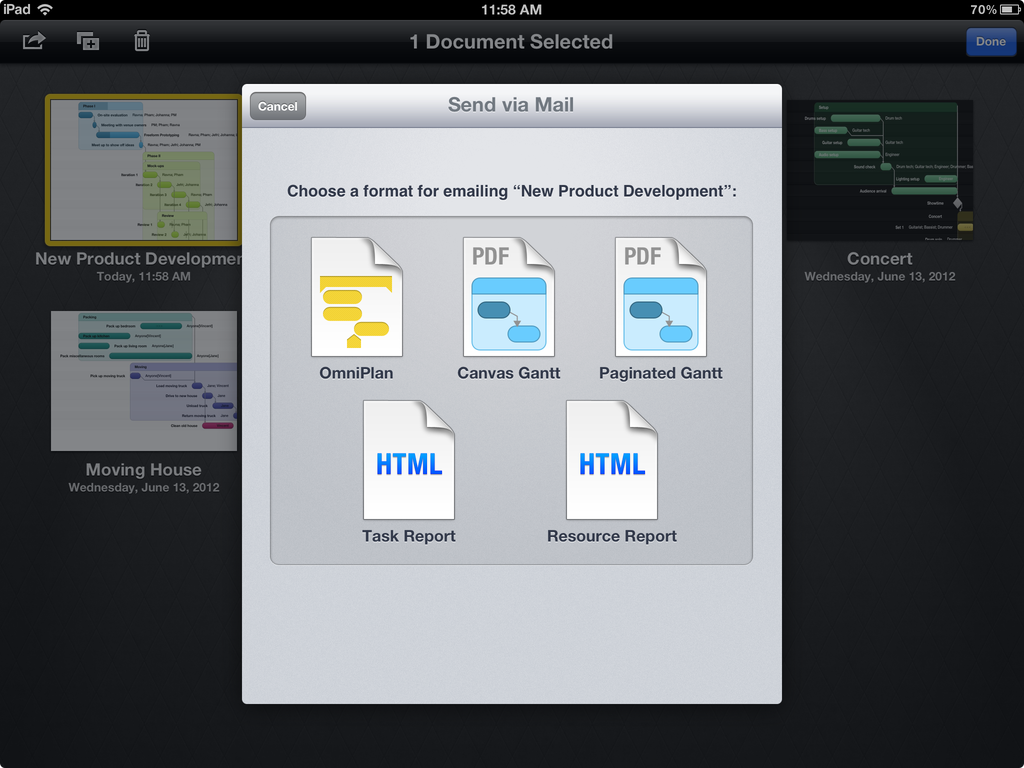The image size is (1024, 768).
Task: Choose the OmniPlan file format icon
Action: coord(357,296)
